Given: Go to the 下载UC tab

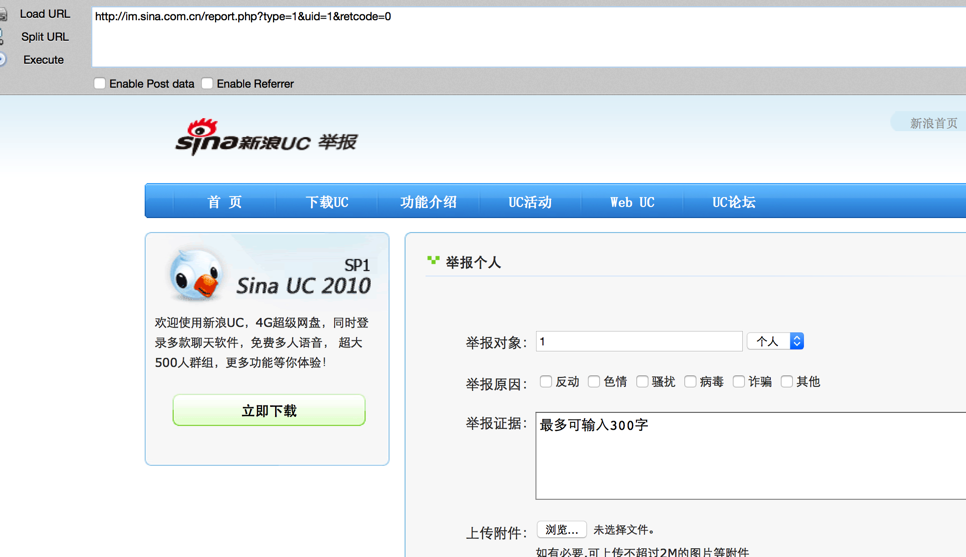Looking at the screenshot, I should pos(327,202).
